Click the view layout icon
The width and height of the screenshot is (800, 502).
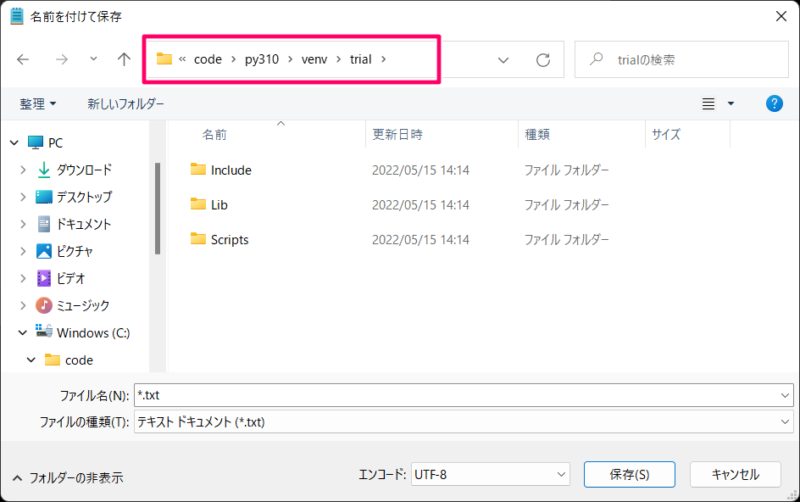pos(709,104)
